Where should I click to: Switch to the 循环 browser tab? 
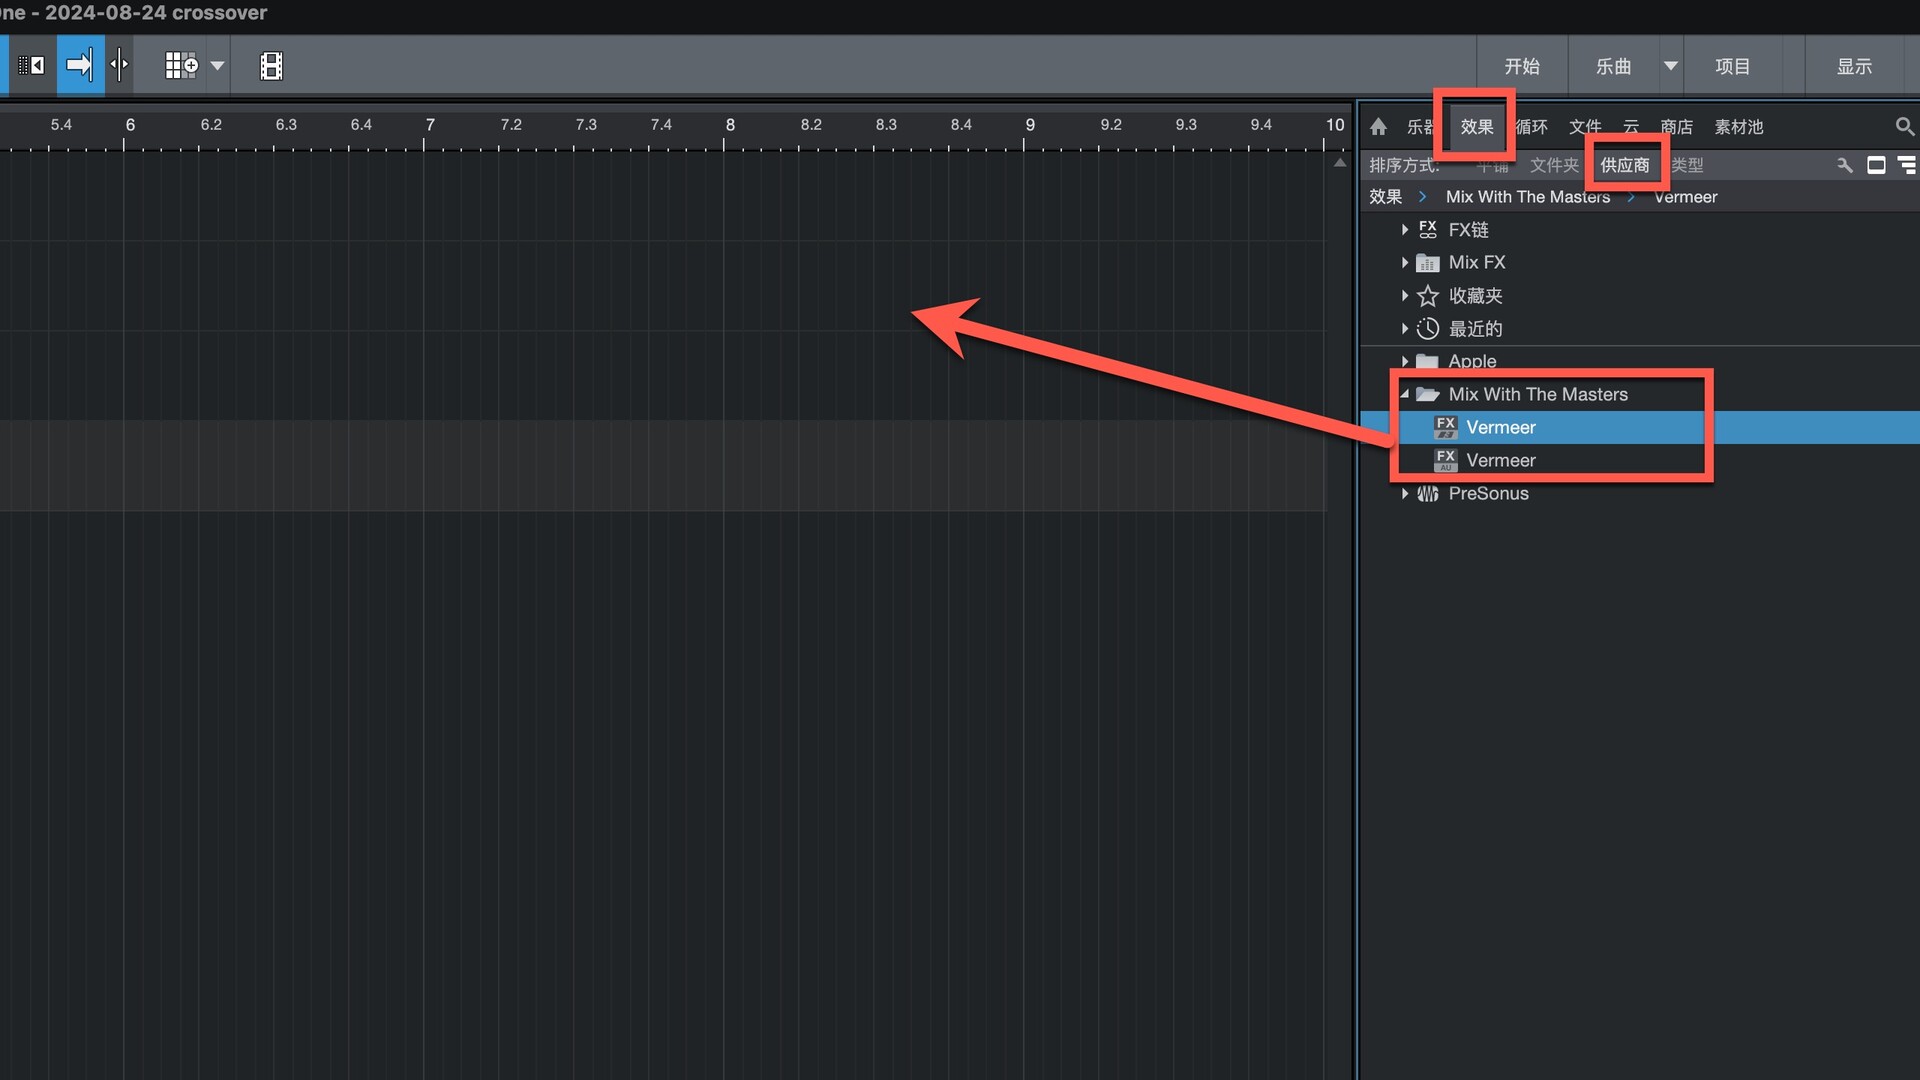[1532, 127]
